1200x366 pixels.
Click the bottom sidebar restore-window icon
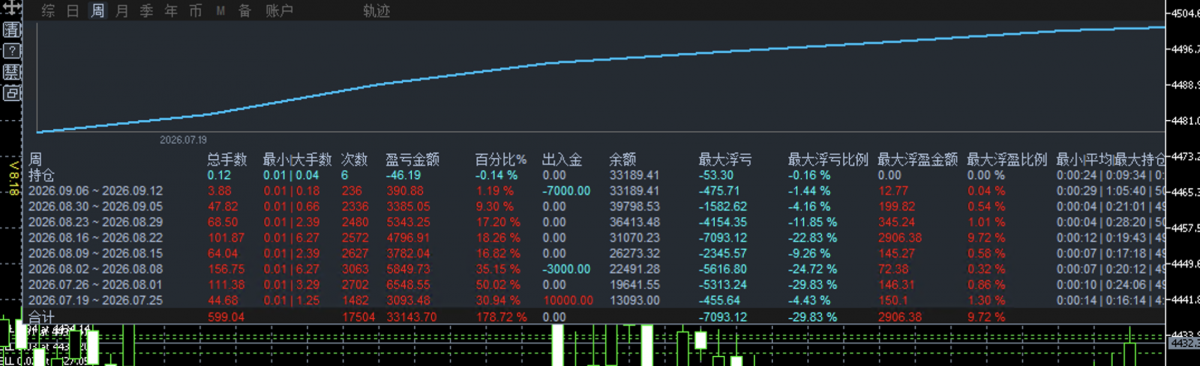[12, 93]
